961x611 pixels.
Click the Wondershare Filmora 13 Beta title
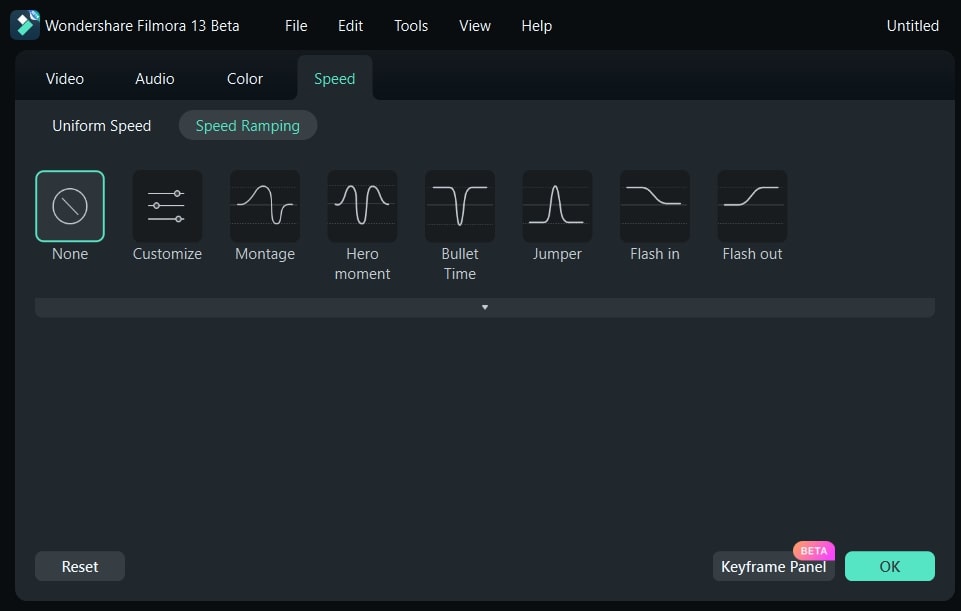click(x=142, y=26)
